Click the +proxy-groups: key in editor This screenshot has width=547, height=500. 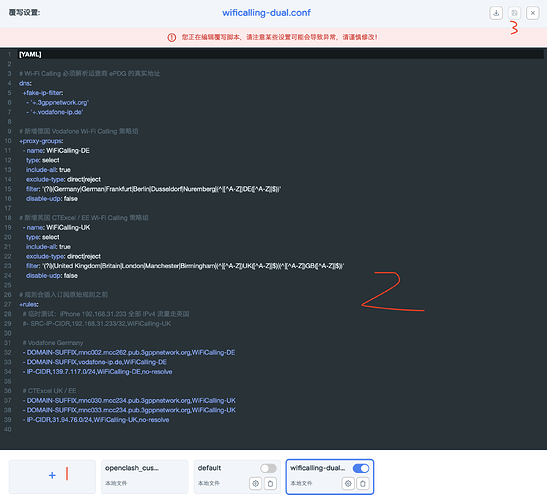click(x=41, y=141)
